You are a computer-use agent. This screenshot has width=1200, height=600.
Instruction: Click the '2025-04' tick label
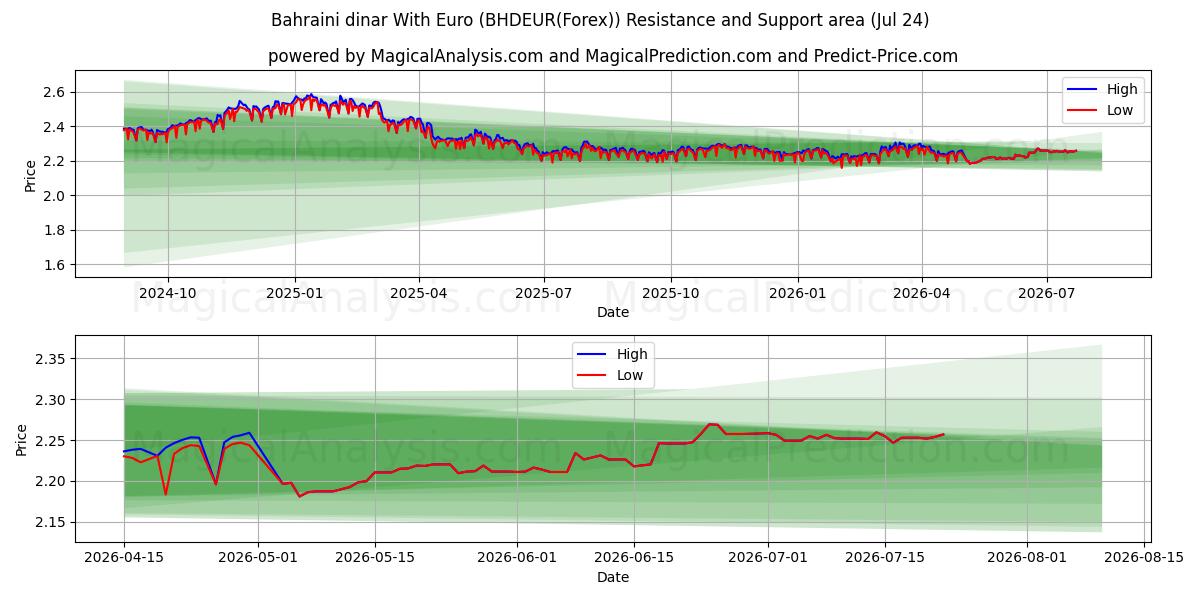tap(418, 292)
